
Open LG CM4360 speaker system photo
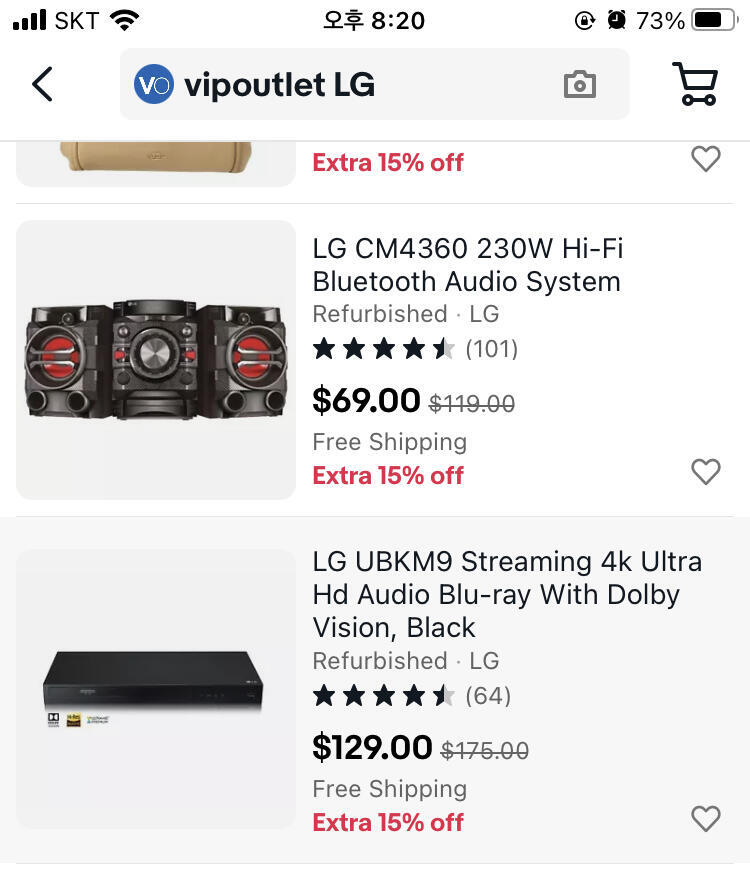pyautogui.click(x=156, y=360)
